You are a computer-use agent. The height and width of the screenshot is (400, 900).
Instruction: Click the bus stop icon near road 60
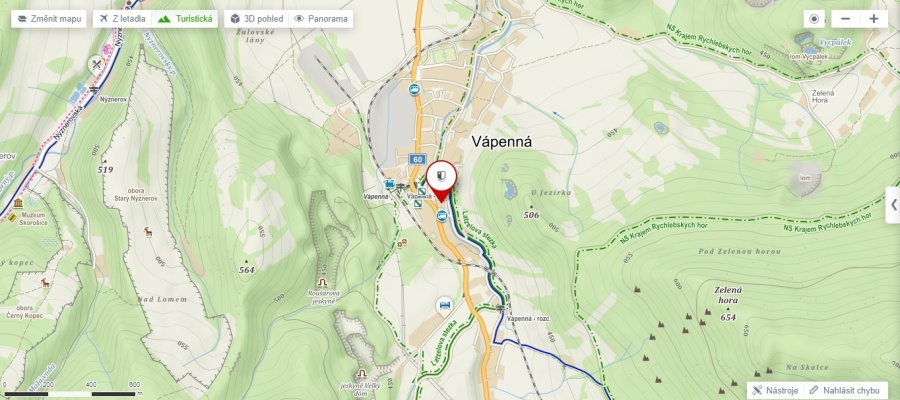tap(413, 89)
